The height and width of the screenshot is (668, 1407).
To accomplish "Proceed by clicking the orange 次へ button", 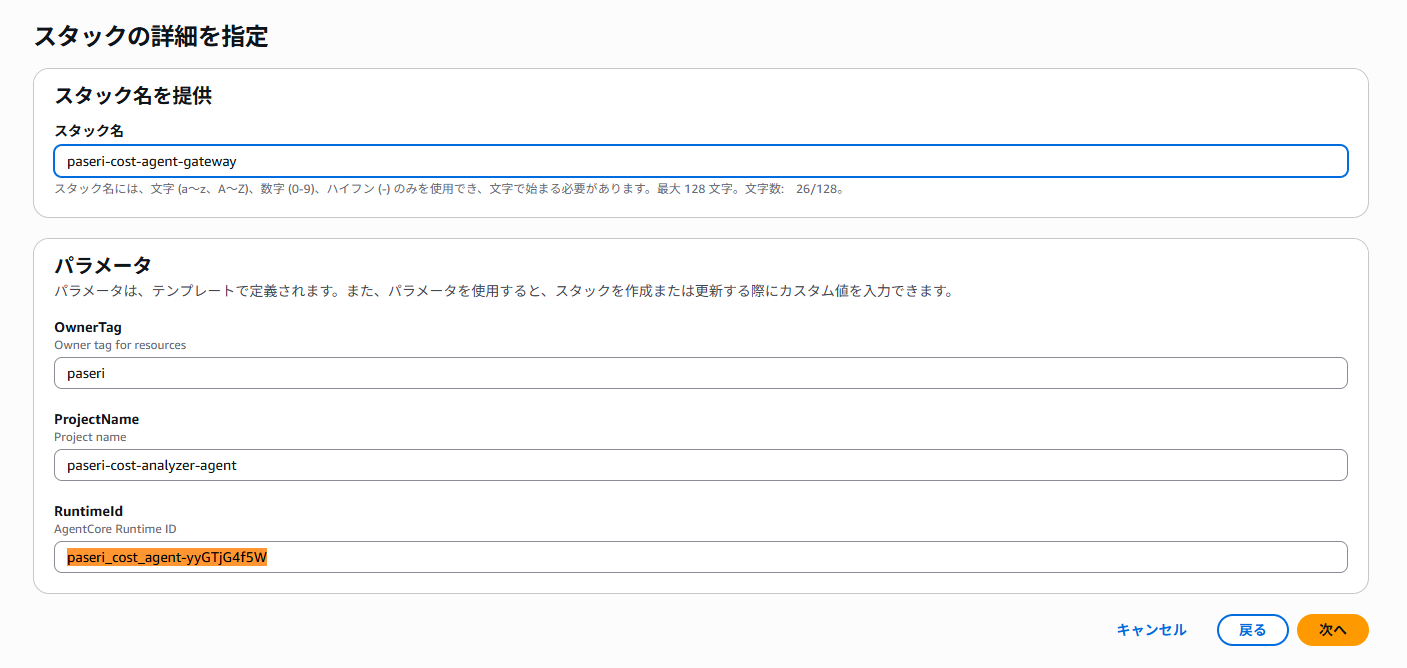I will tap(1332, 630).
